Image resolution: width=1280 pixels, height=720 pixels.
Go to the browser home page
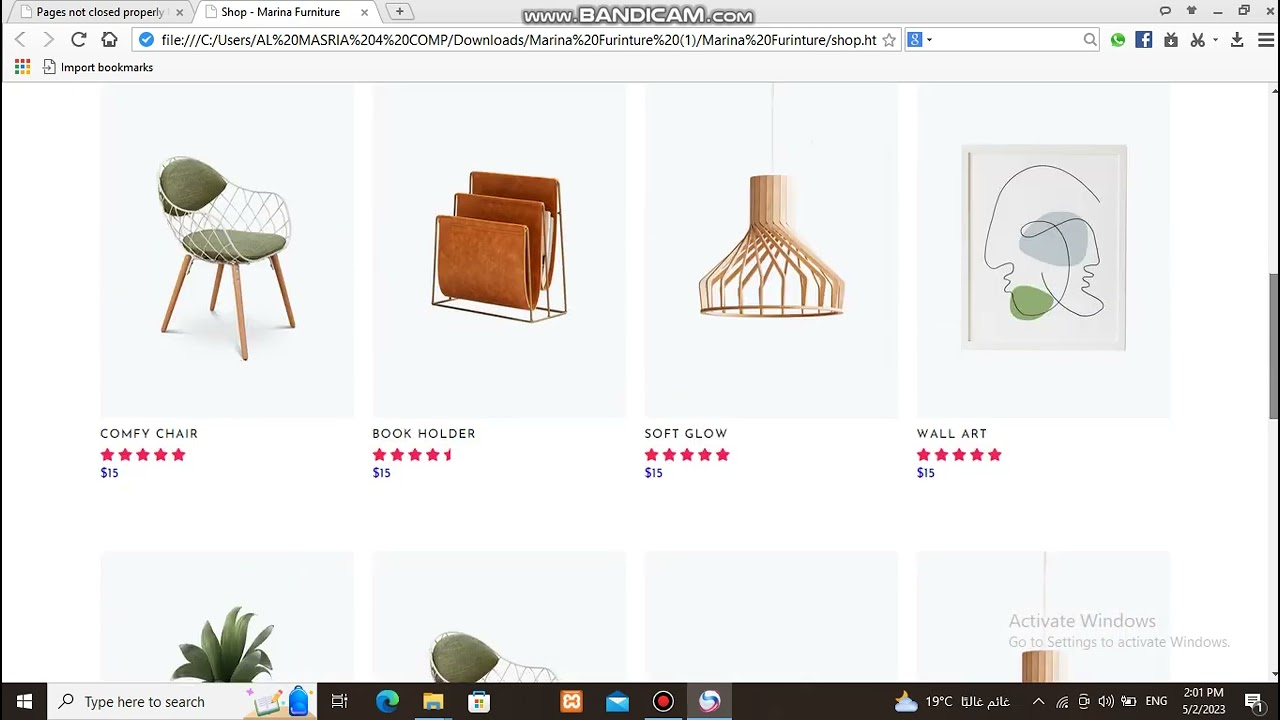tap(110, 40)
